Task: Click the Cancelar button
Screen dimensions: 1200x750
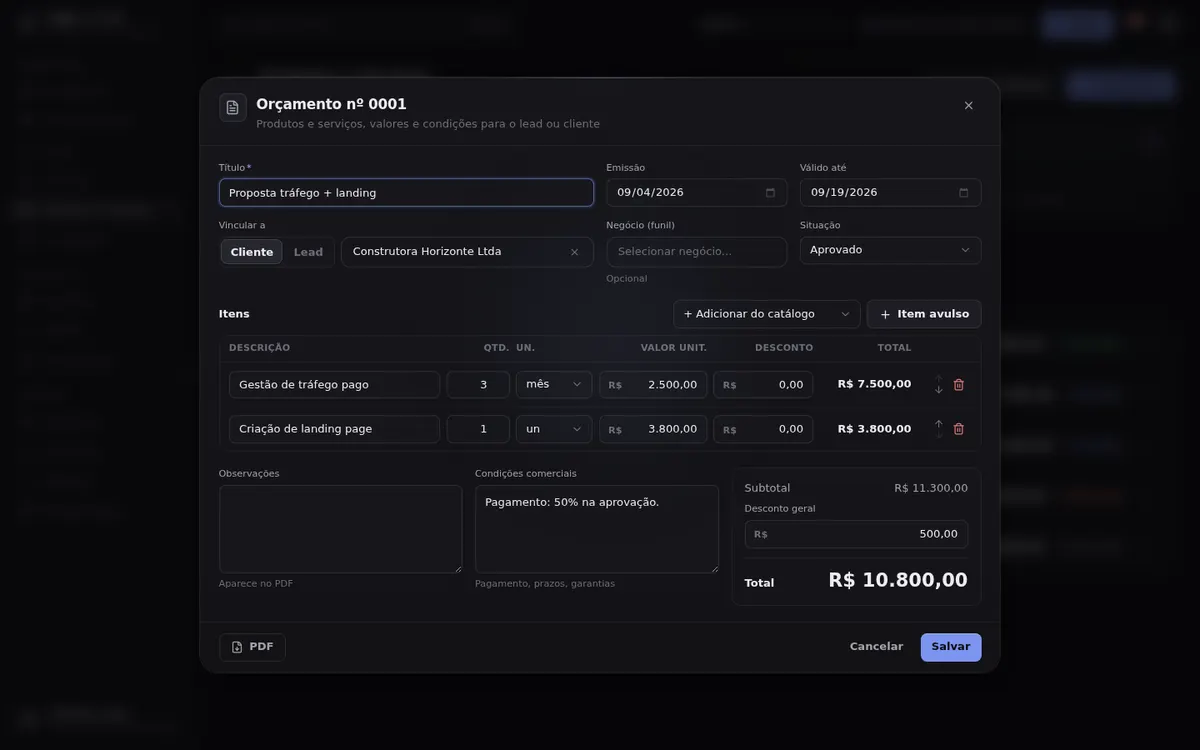Action: tap(876, 647)
